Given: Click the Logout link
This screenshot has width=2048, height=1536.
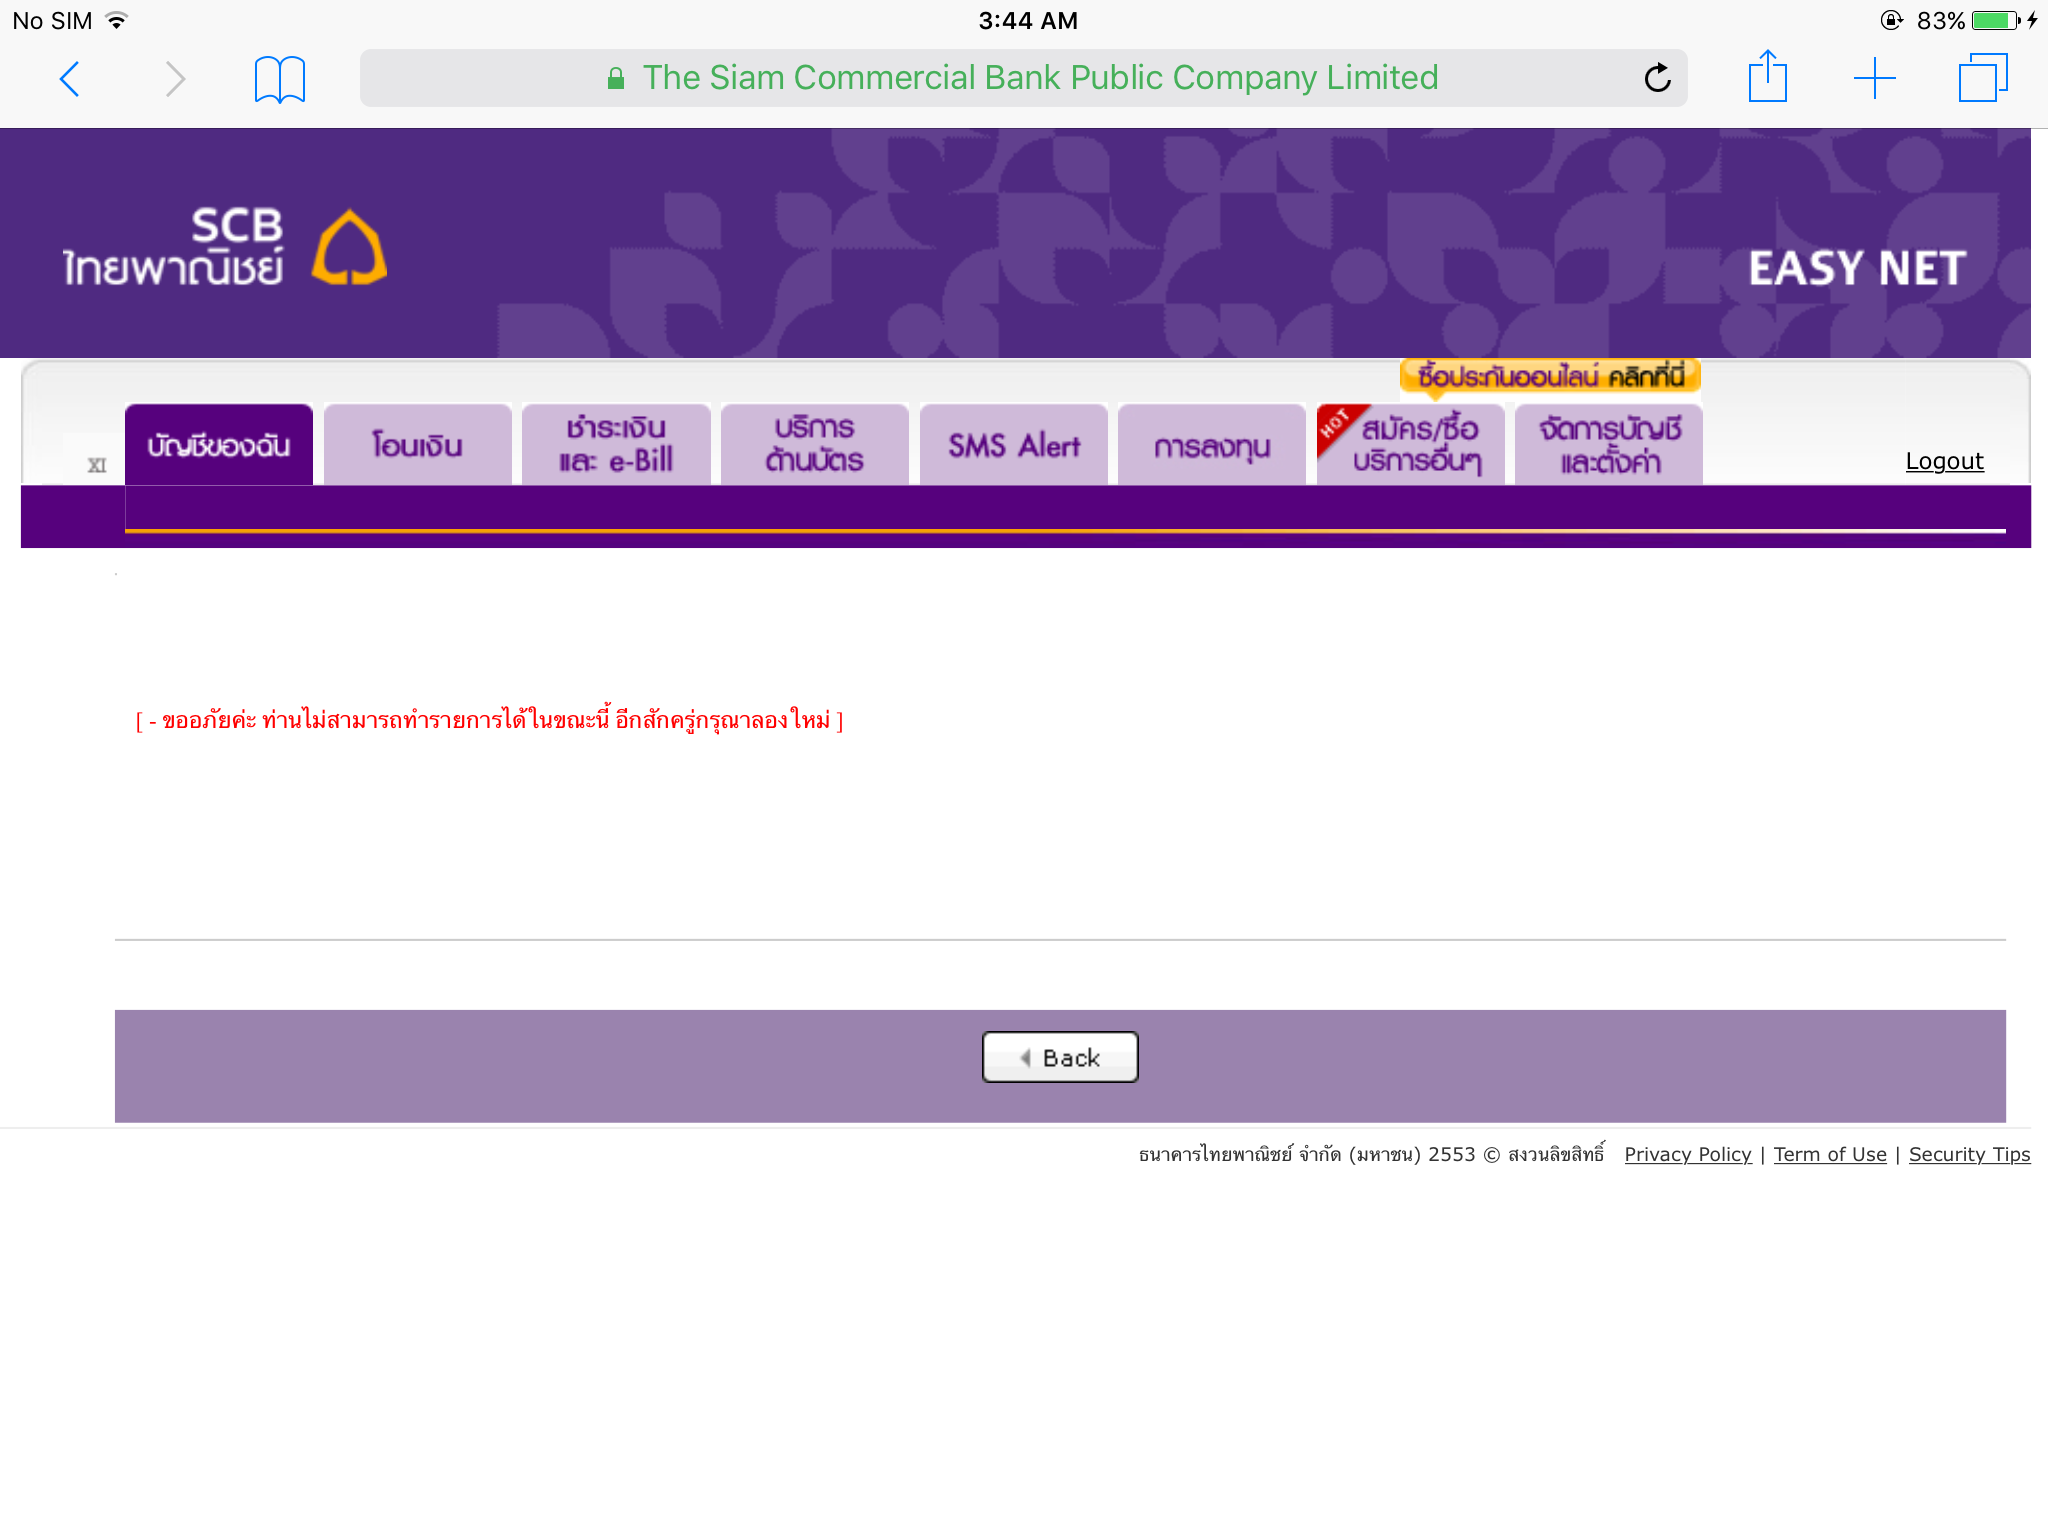Looking at the screenshot, I should point(1944,461).
